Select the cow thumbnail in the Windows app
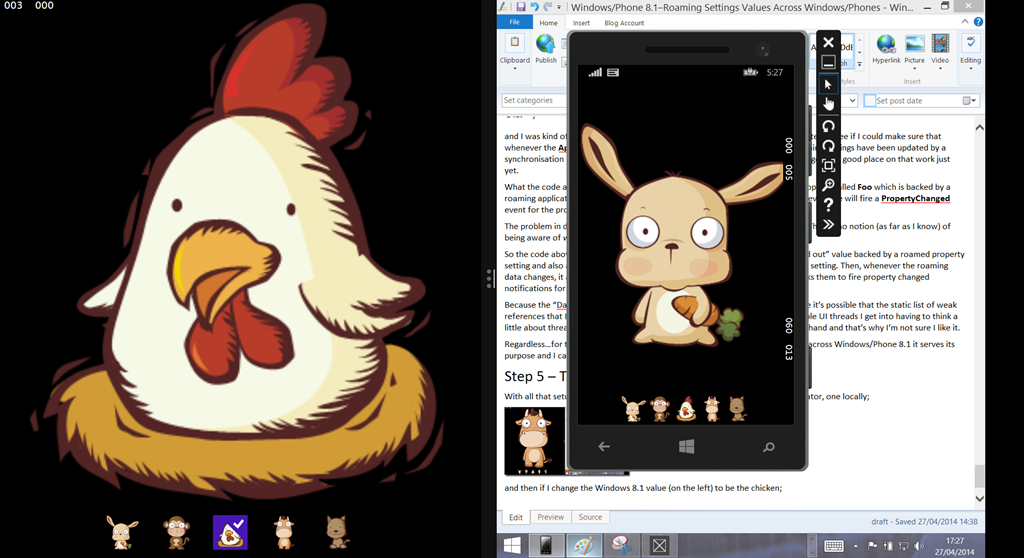 (283, 532)
